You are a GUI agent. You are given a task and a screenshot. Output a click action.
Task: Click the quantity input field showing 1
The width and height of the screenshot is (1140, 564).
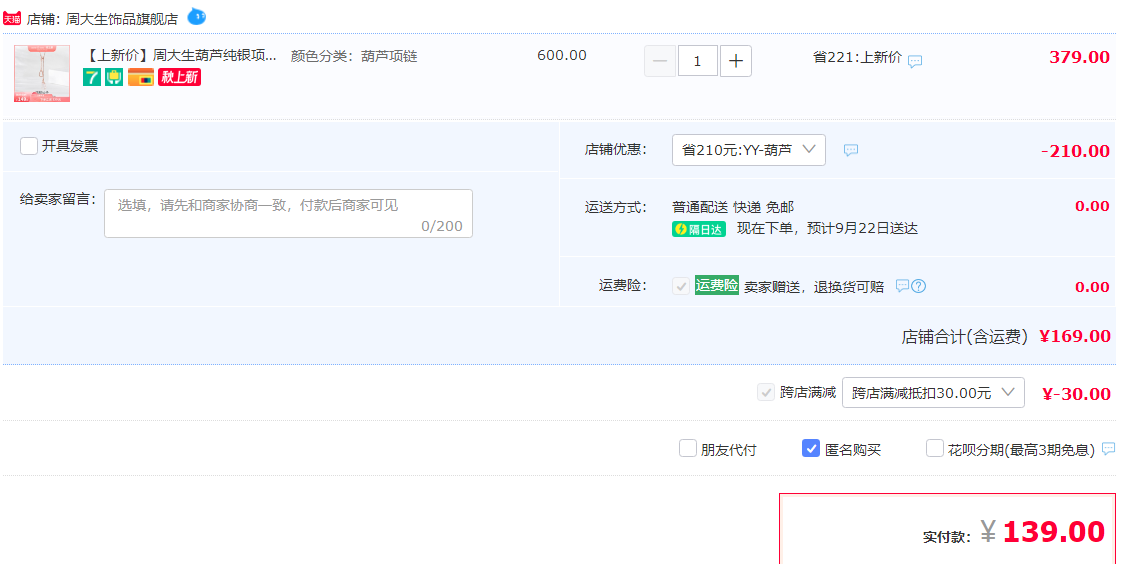(x=698, y=61)
